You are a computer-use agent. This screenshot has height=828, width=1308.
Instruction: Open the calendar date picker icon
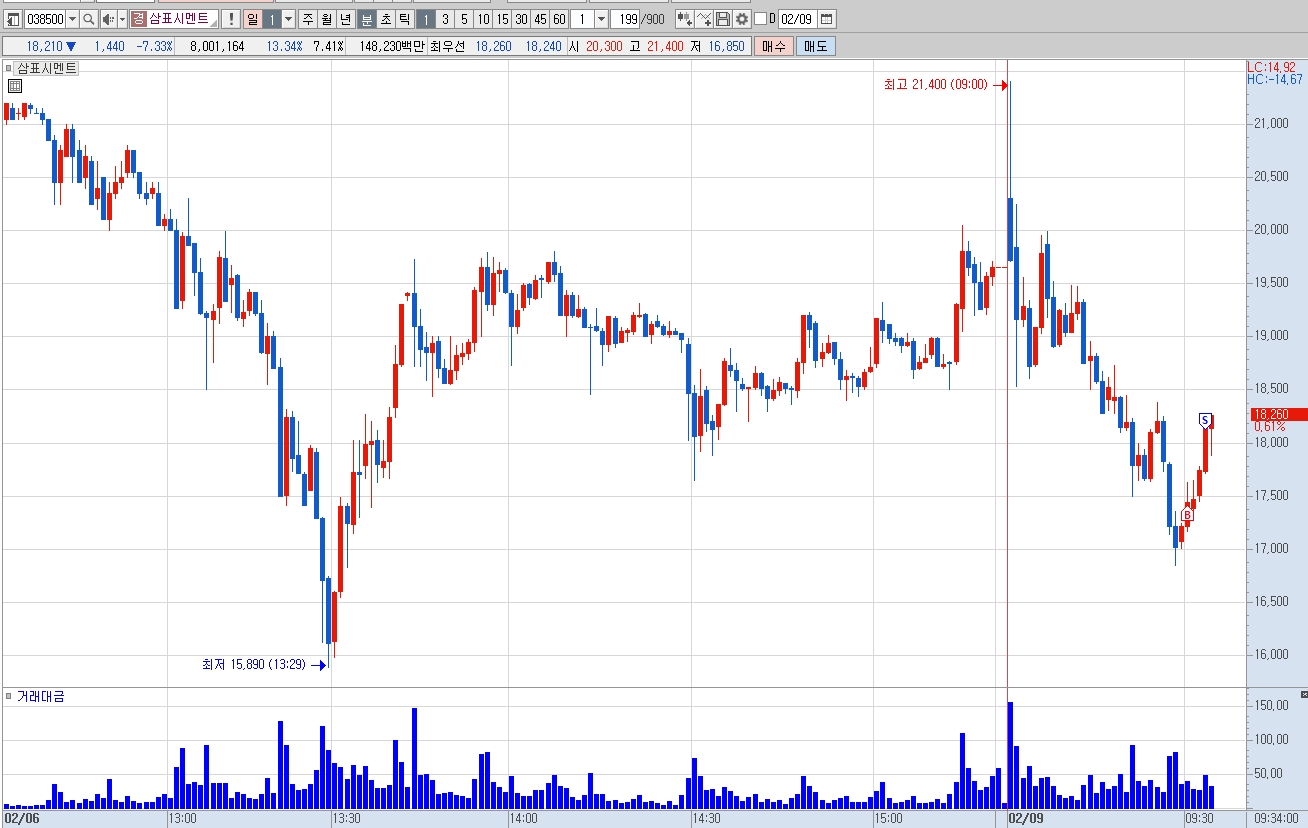click(x=826, y=19)
